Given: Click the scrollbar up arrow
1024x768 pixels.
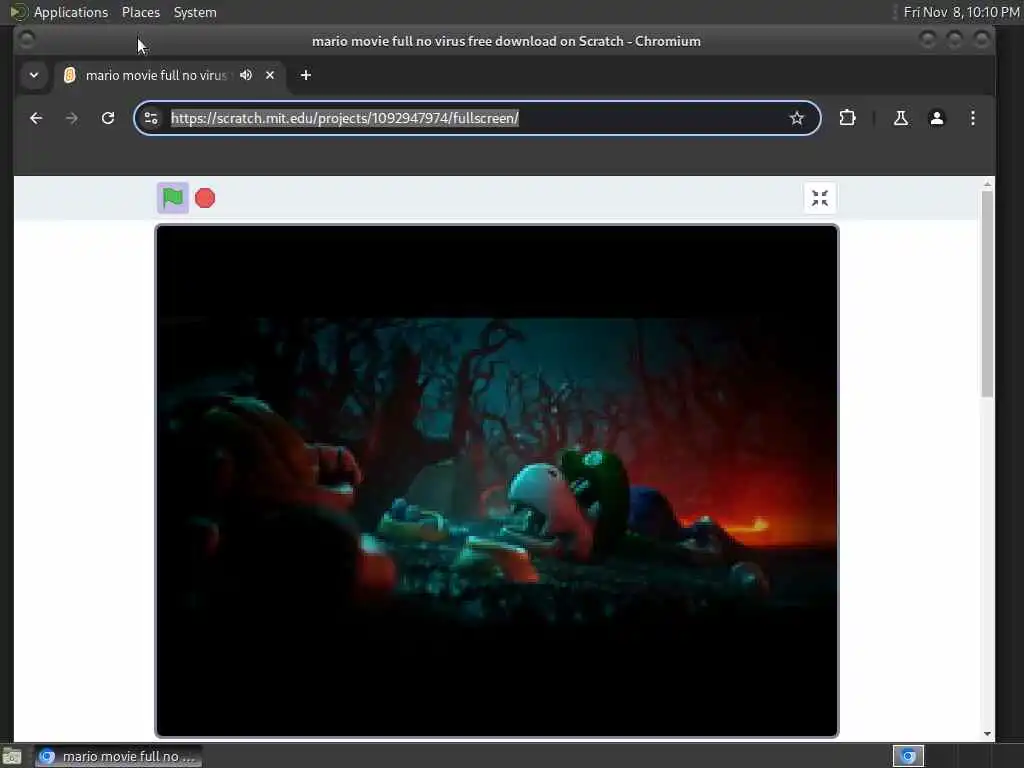Looking at the screenshot, I should (x=987, y=185).
